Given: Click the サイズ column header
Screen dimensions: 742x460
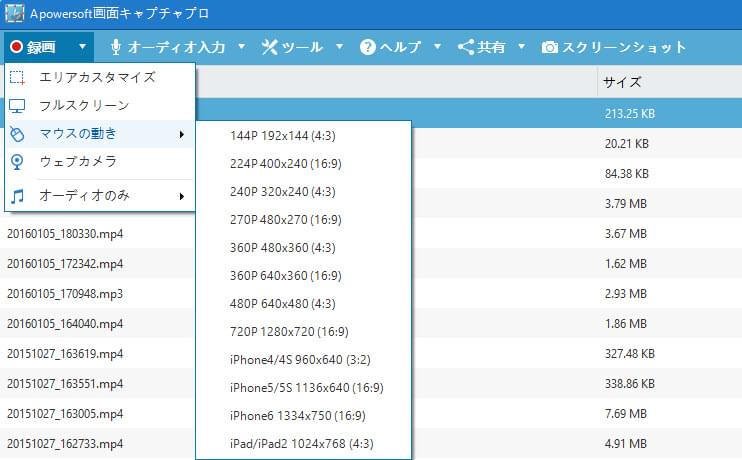Looking at the screenshot, I should [622, 82].
